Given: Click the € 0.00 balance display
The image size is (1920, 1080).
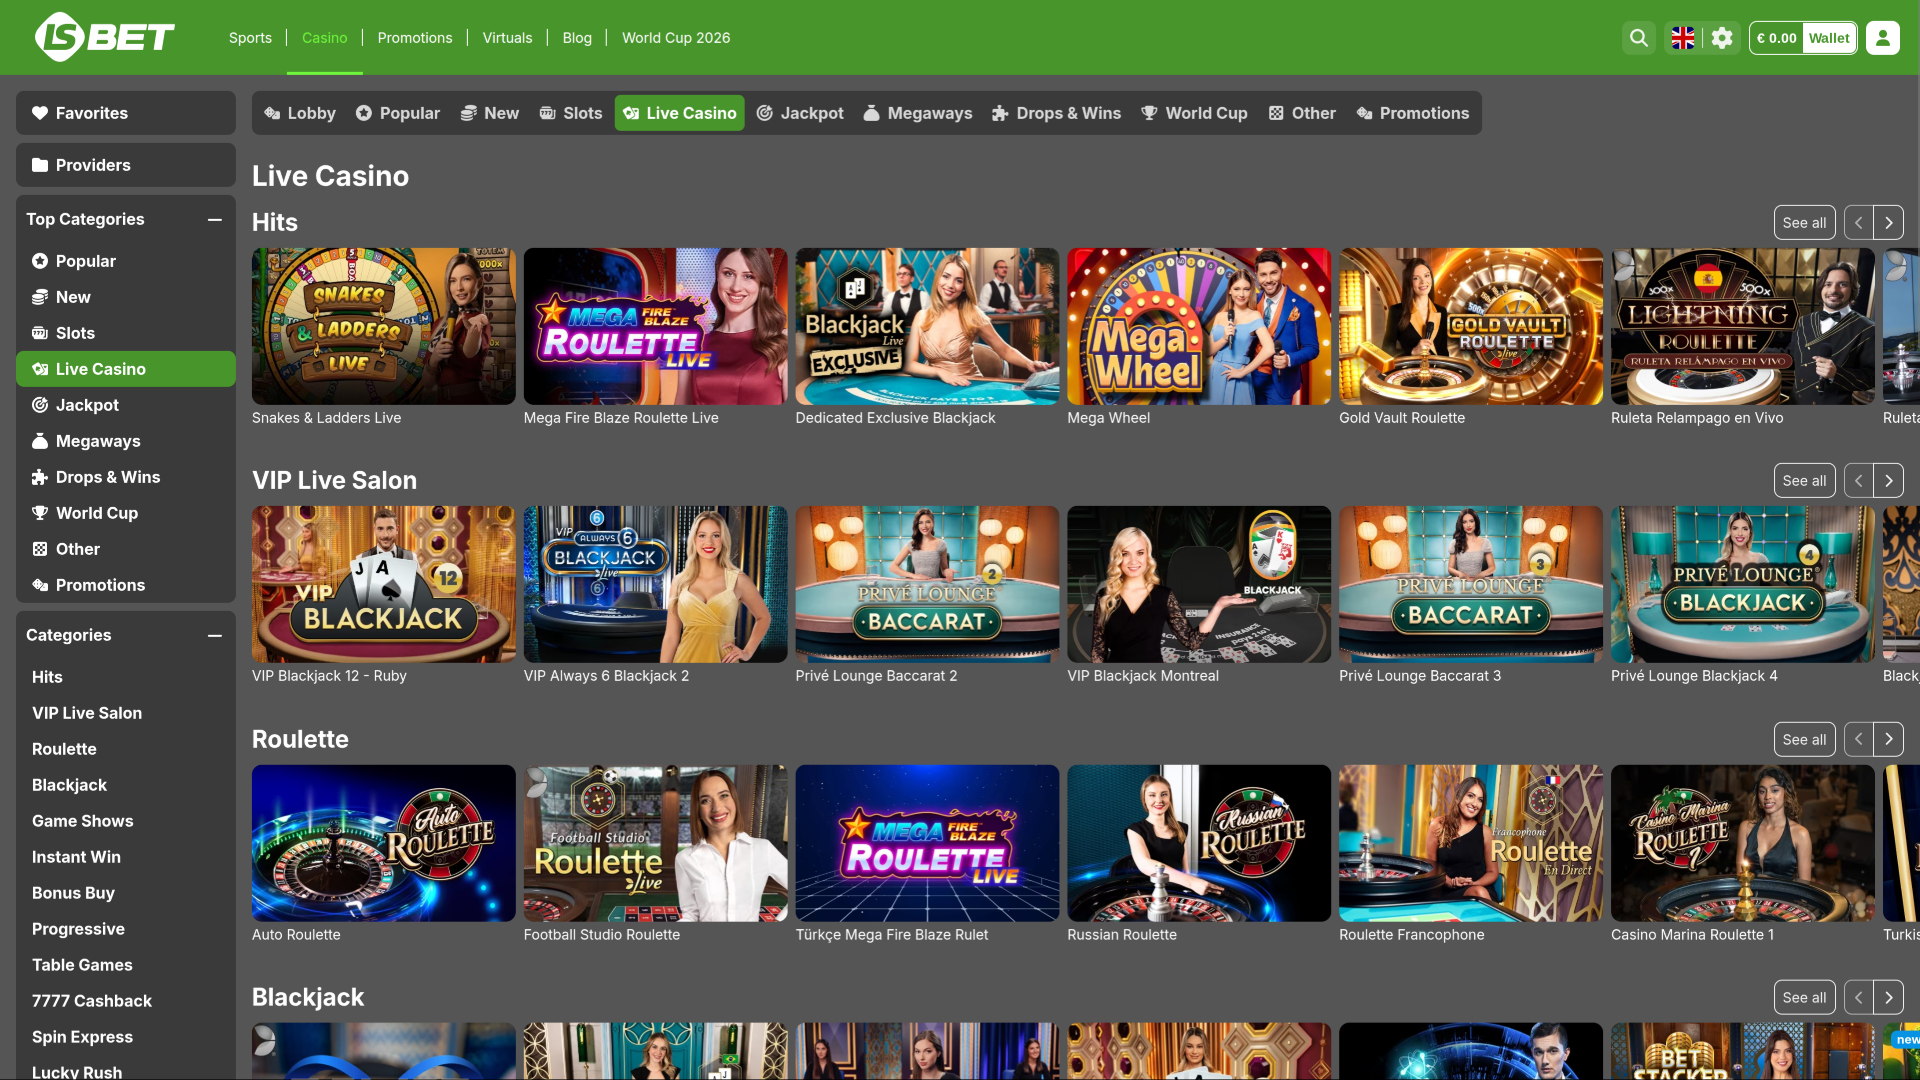Looking at the screenshot, I should 1776,38.
